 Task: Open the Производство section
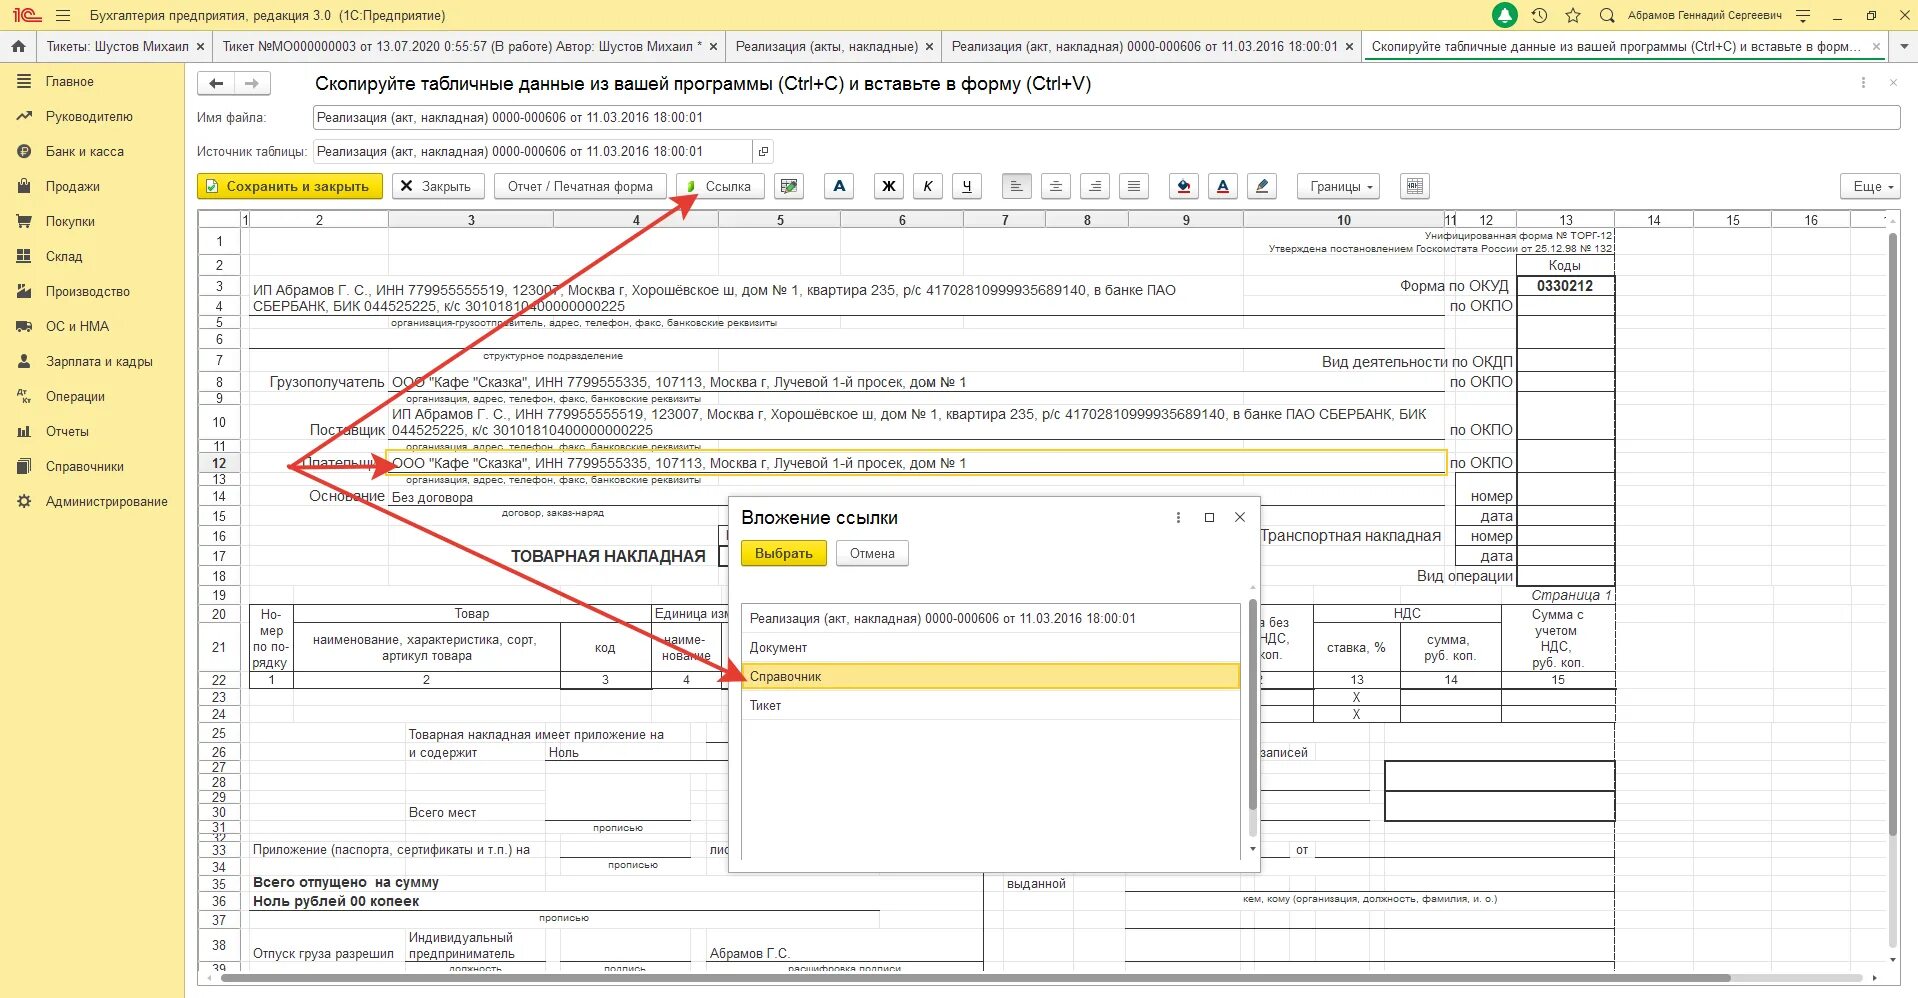(x=88, y=291)
